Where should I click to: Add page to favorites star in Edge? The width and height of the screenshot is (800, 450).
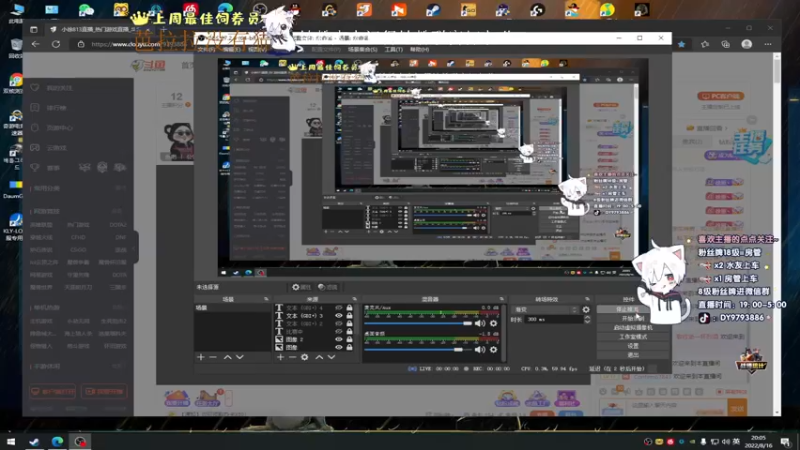click(682, 44)
